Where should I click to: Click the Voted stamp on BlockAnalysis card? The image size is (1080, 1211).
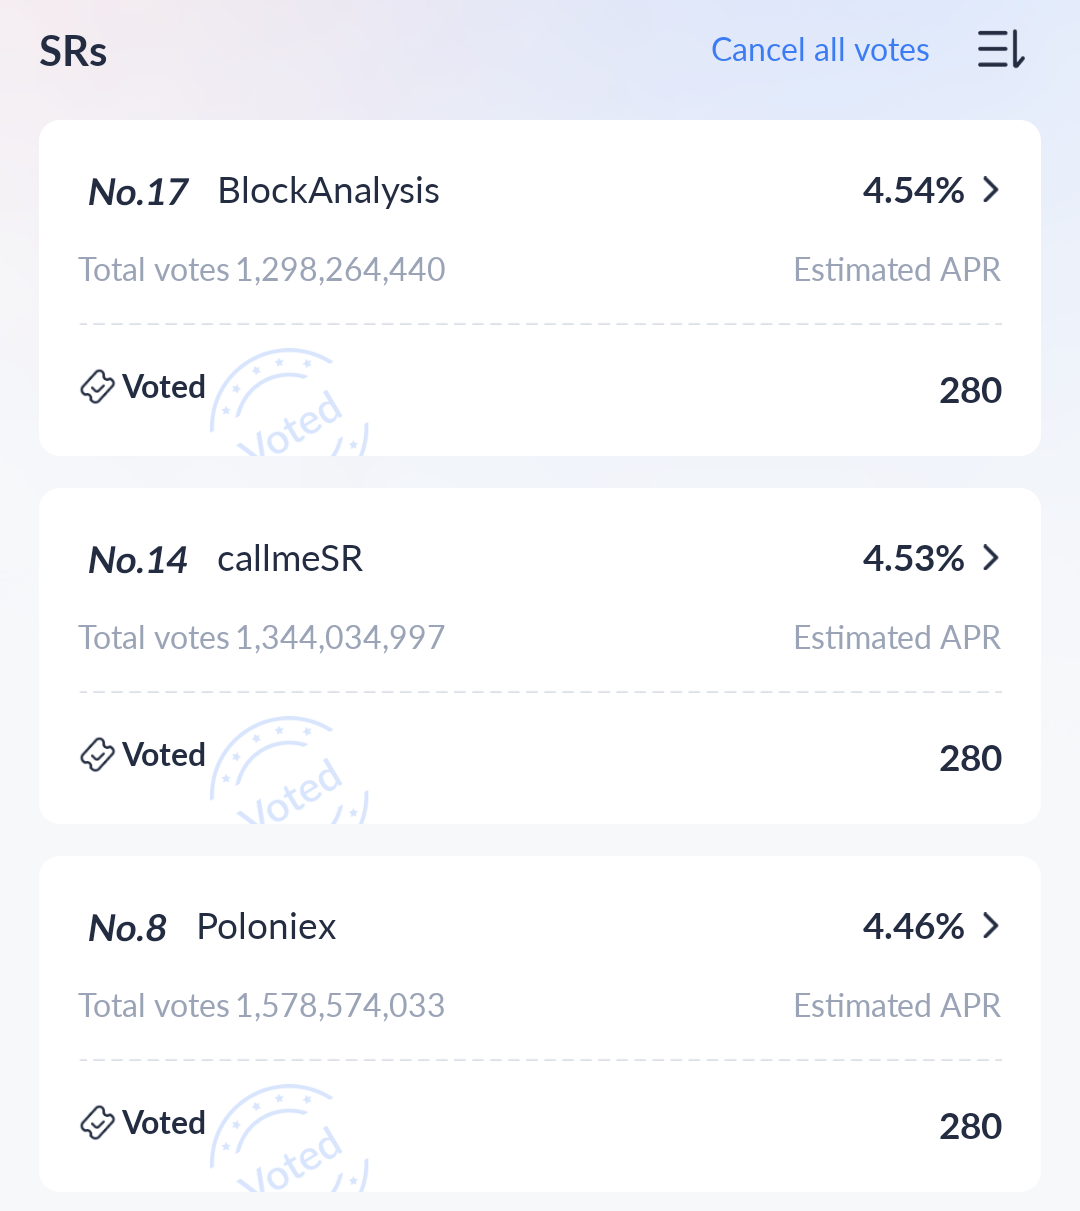click(x=290, y=405)
